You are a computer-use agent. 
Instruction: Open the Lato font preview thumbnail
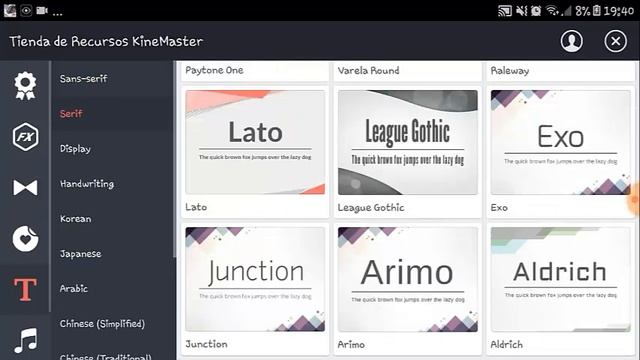[255, 142]
